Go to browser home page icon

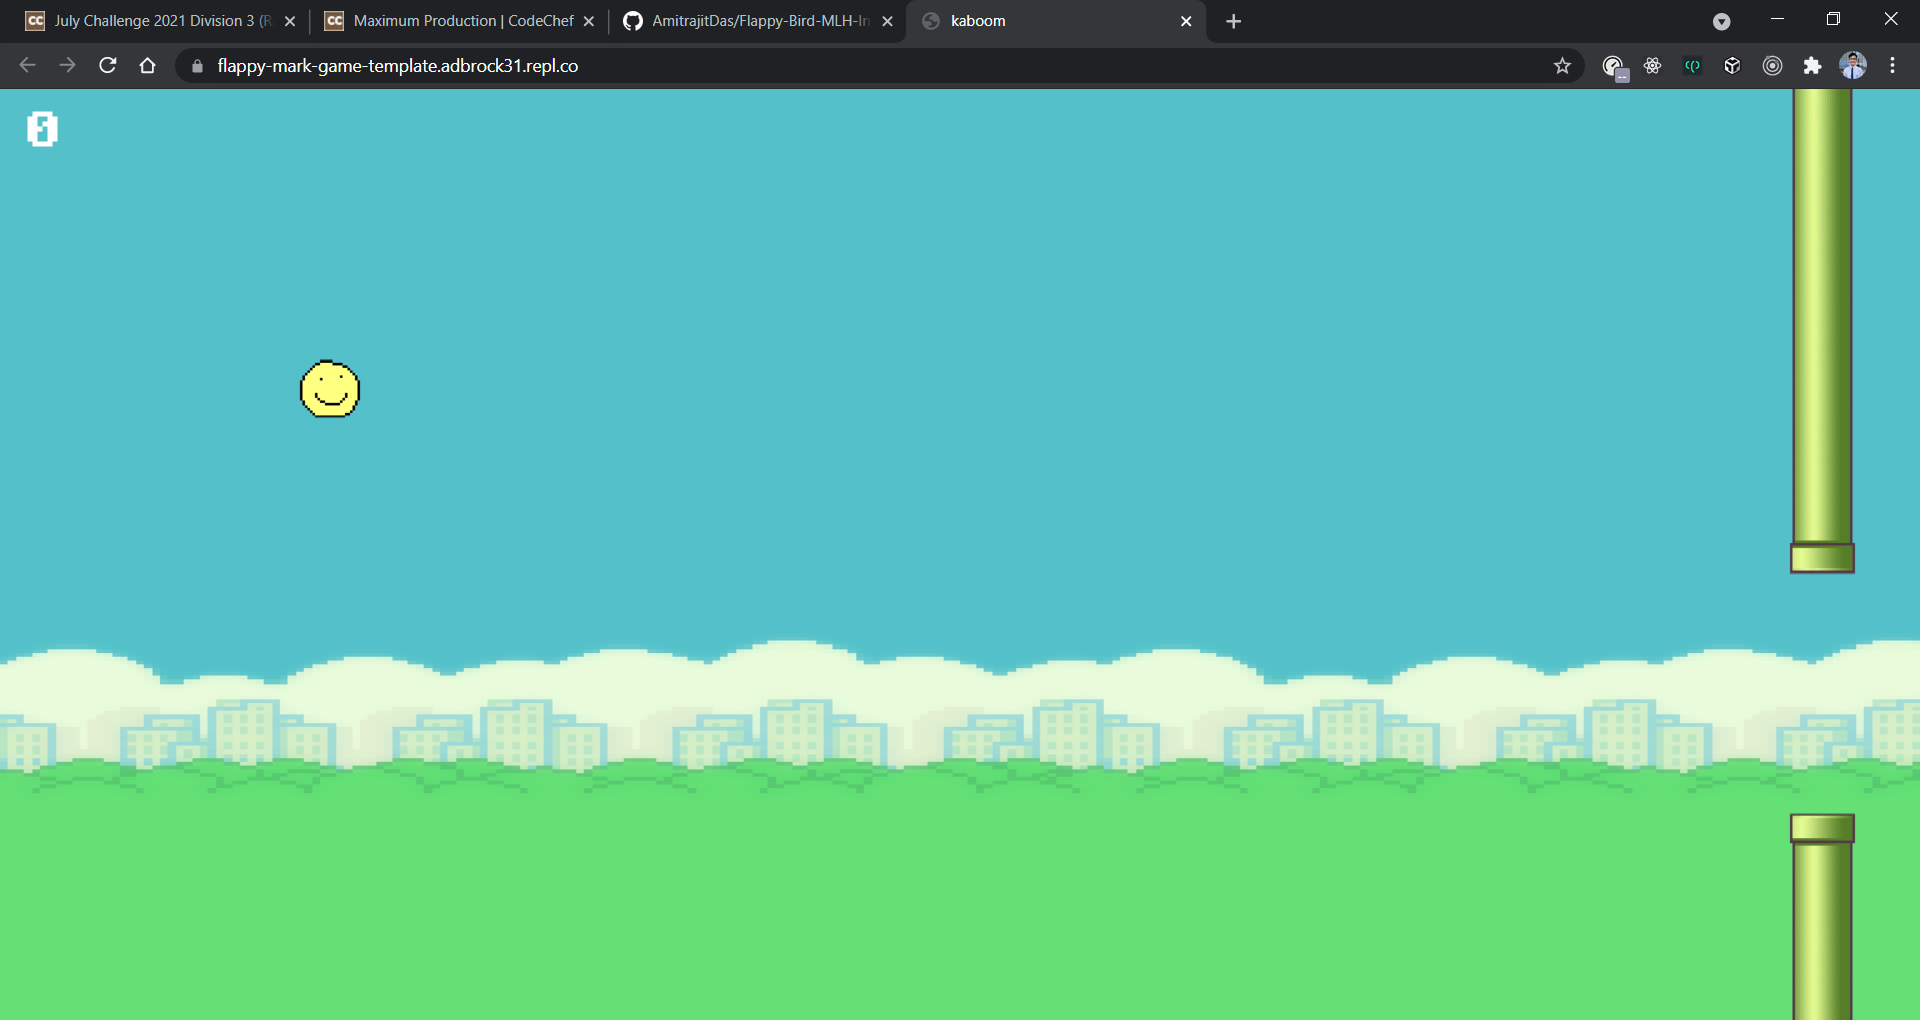[x=148, y=66]
